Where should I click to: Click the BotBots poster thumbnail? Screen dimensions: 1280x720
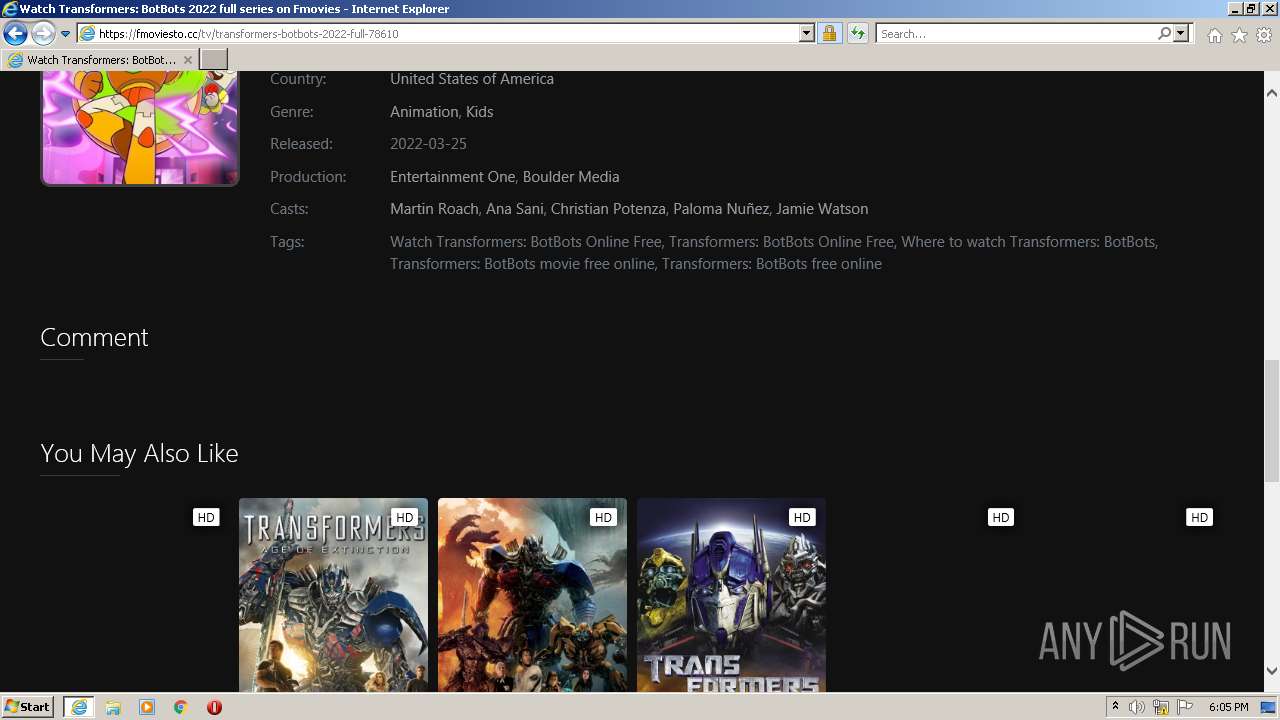(x=140, y=128)
